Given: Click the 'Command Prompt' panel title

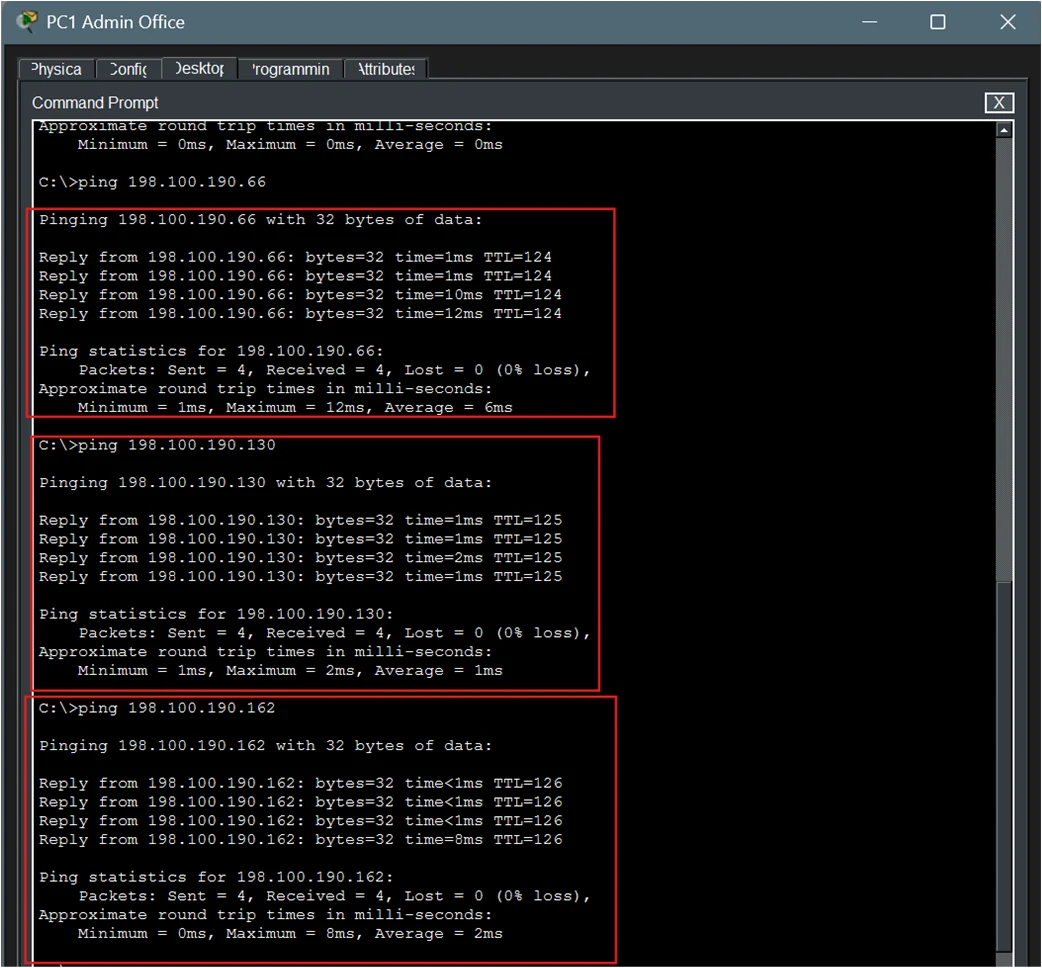Looking at the screenshot, I should [95, 103].
